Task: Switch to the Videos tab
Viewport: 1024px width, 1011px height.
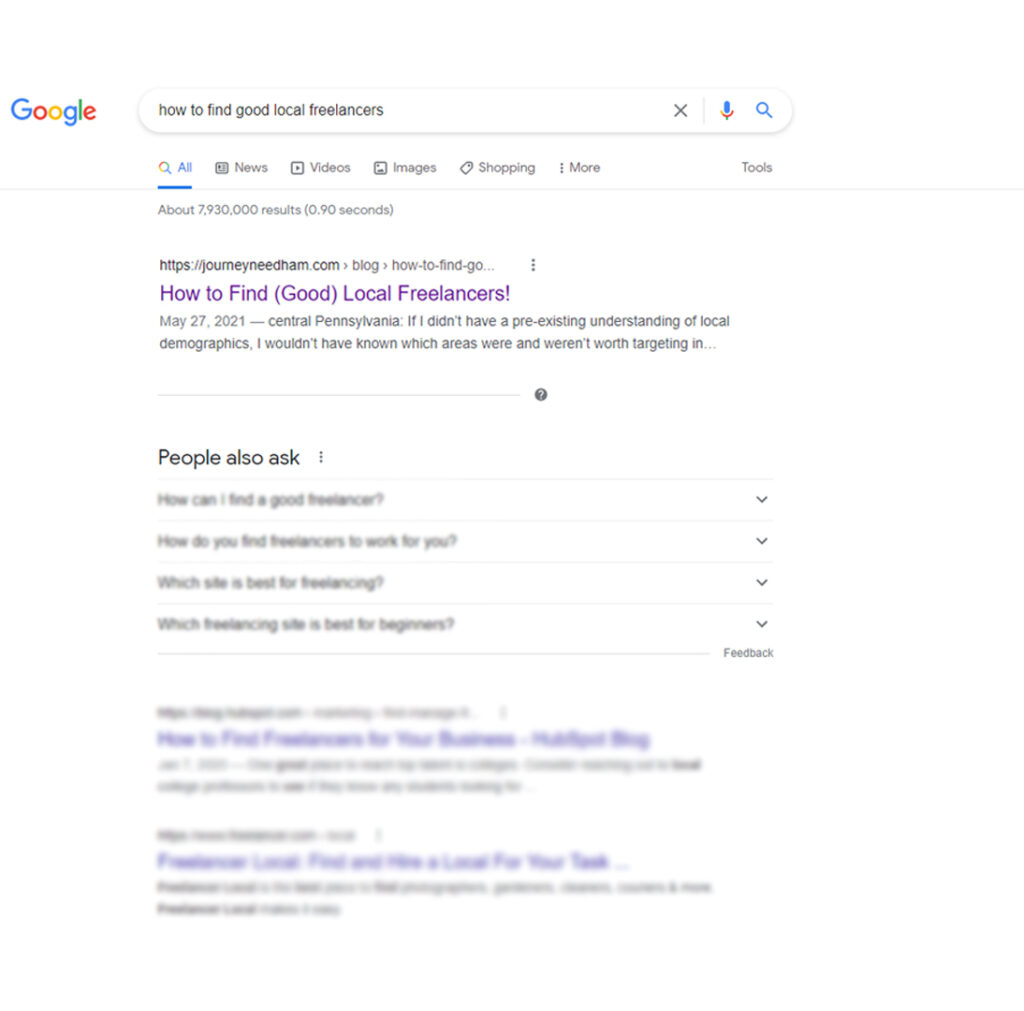Action: click(321, 168)
